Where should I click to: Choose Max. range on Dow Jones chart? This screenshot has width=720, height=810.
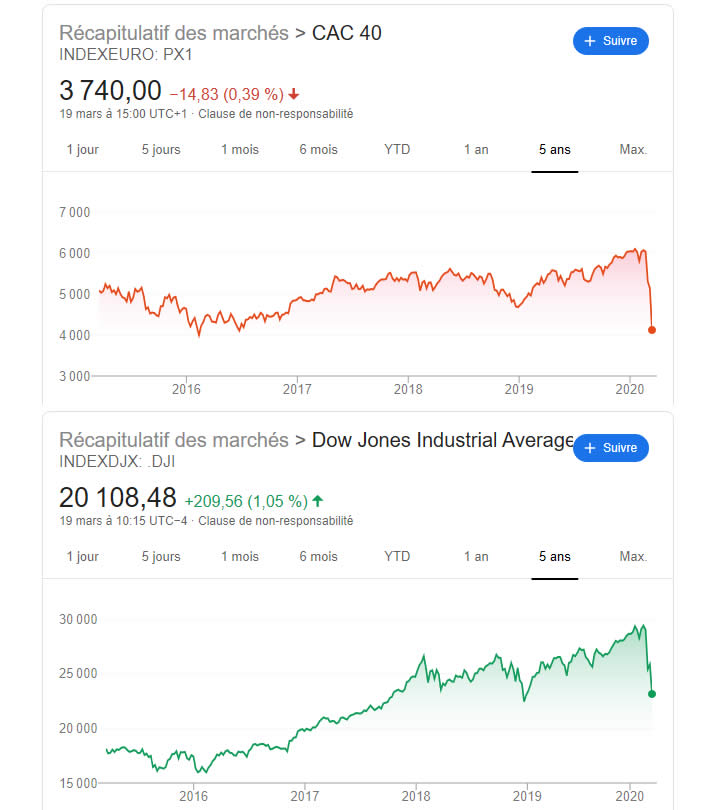point(633,557)
